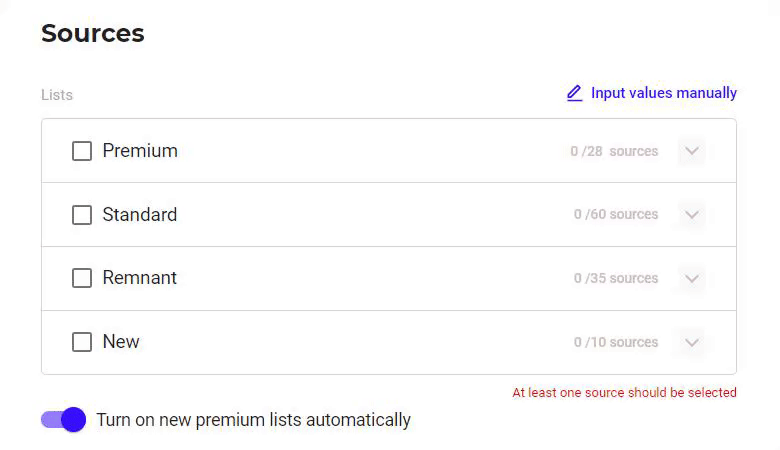Open the Remnant list dropdown arrow

point(691,278)
